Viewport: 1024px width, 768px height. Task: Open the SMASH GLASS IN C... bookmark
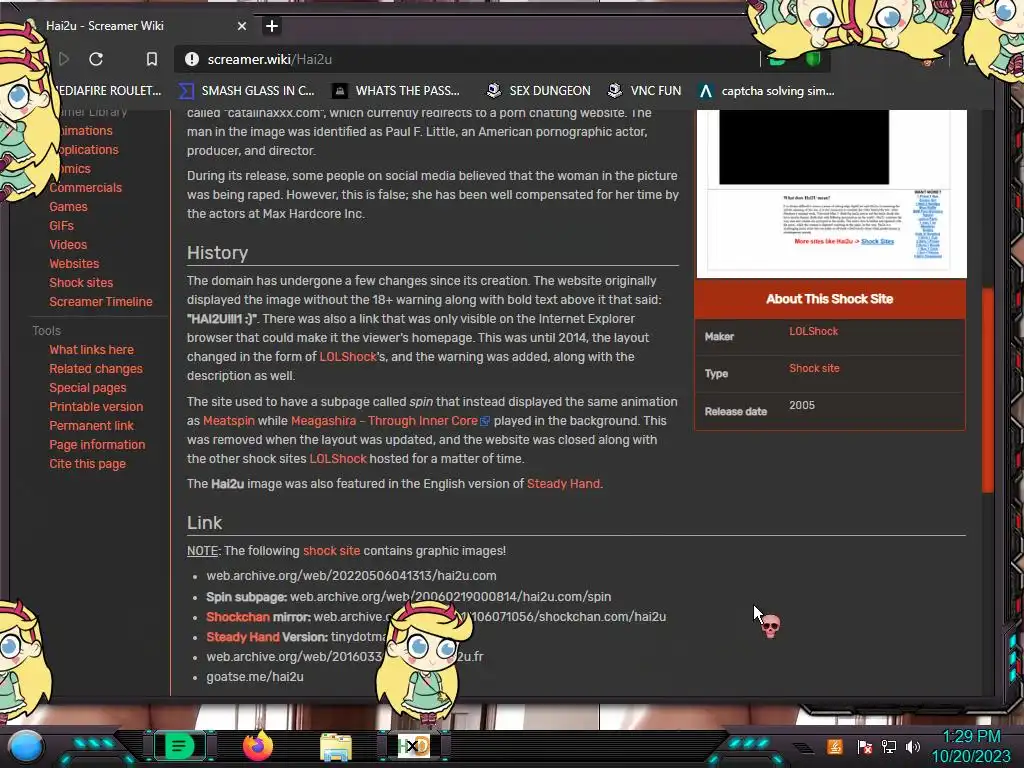pos(246,91)
